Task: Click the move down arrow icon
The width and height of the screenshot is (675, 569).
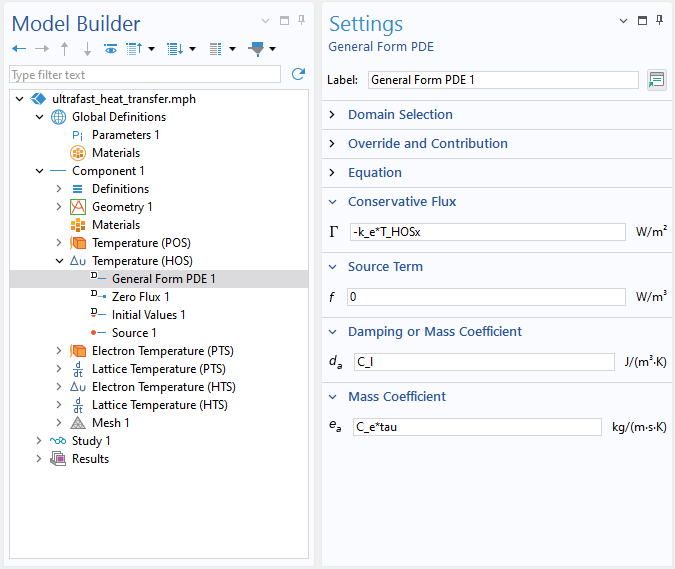Action: point(87,48)
